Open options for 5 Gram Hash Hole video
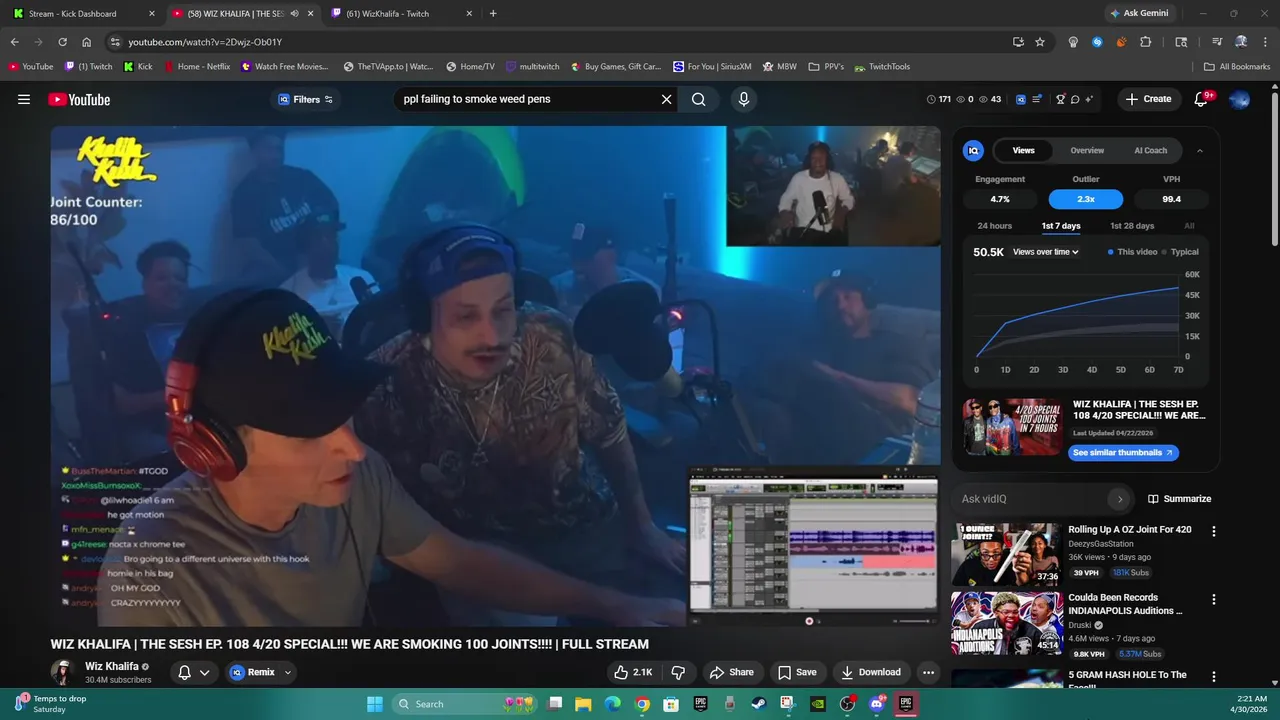Screen dimensions: 1280x720 1214,676
